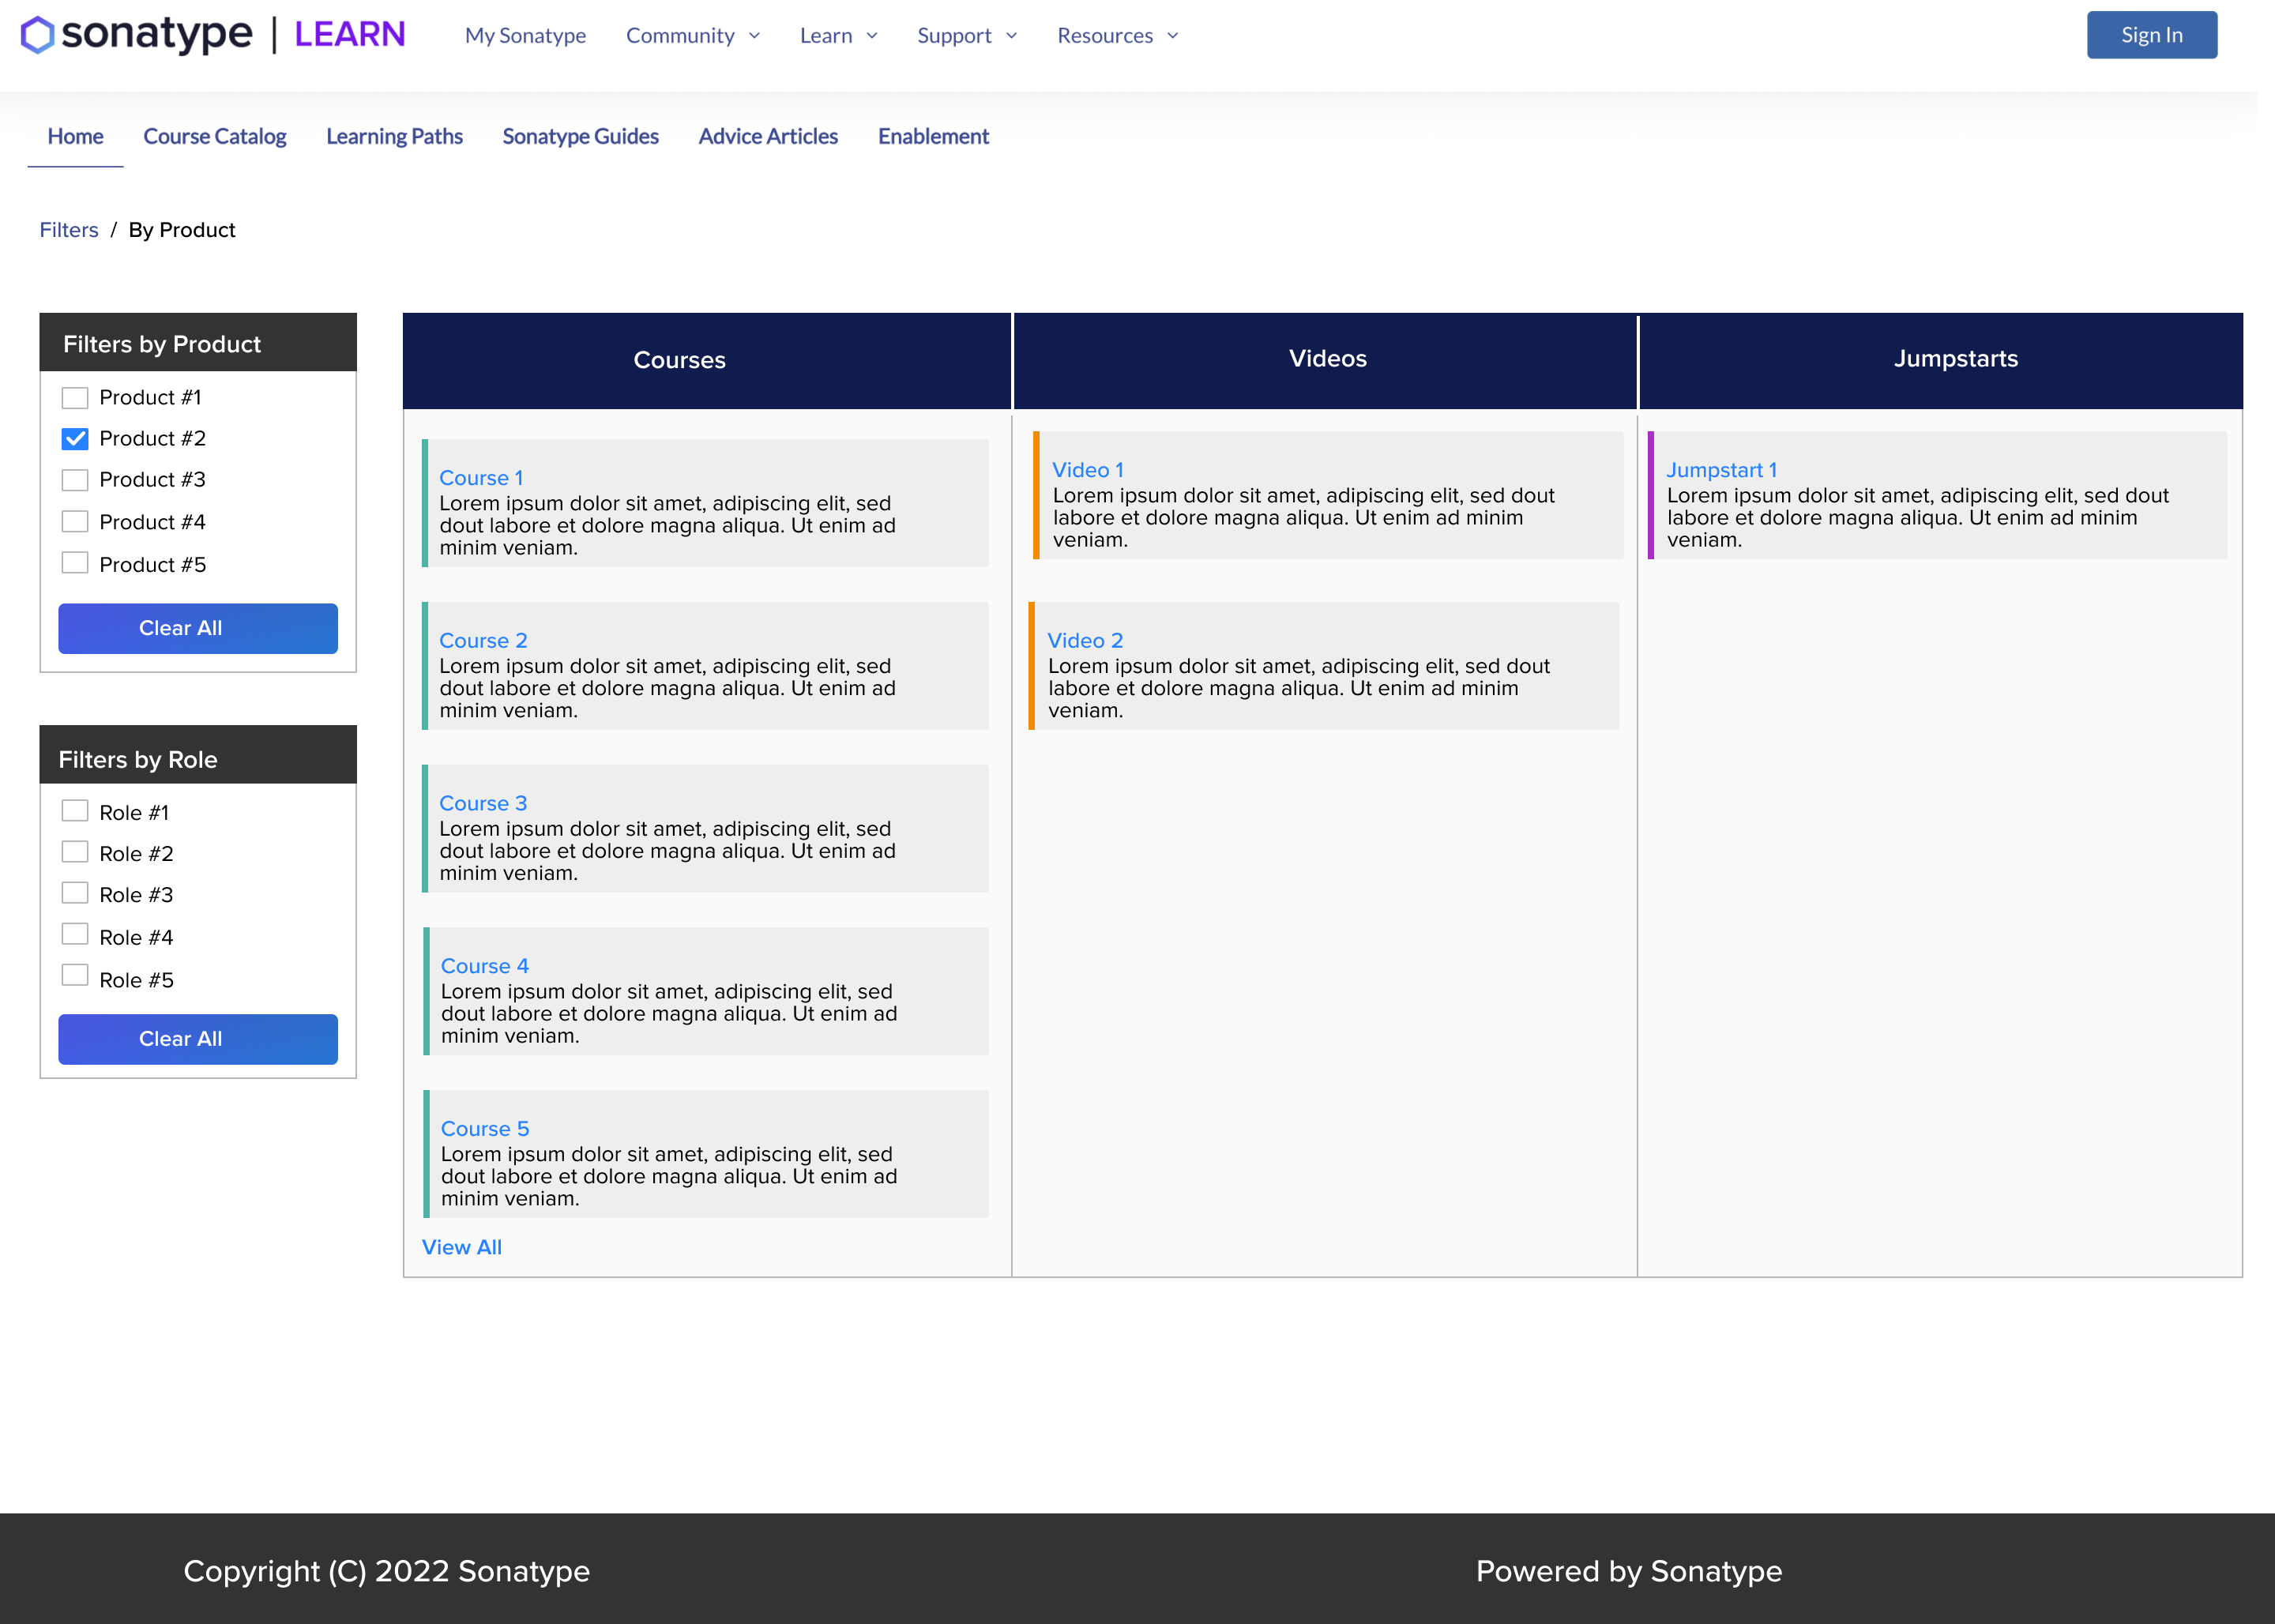
Task: Open the Video 1 link
Action: coord(1088,470)
